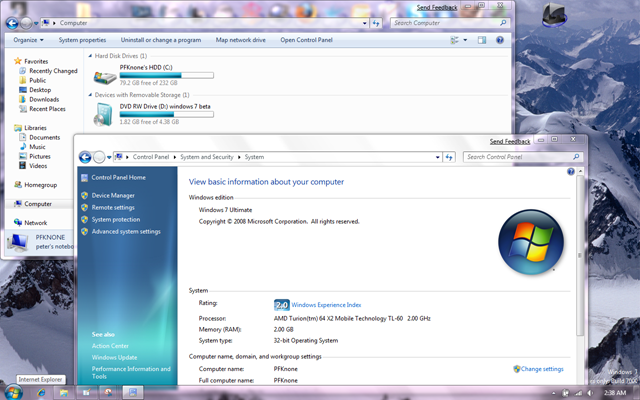The width and height of the screenshot is (640, 400).
Task: Open Windows Explorer from the taskbar
Action: tap(64, 393)
